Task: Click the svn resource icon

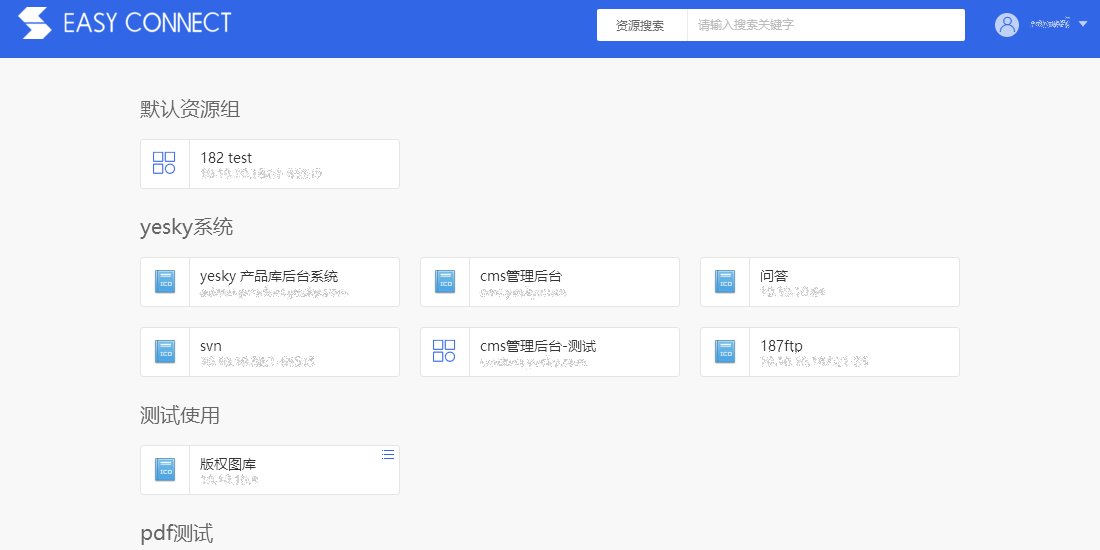Action: 165,352
